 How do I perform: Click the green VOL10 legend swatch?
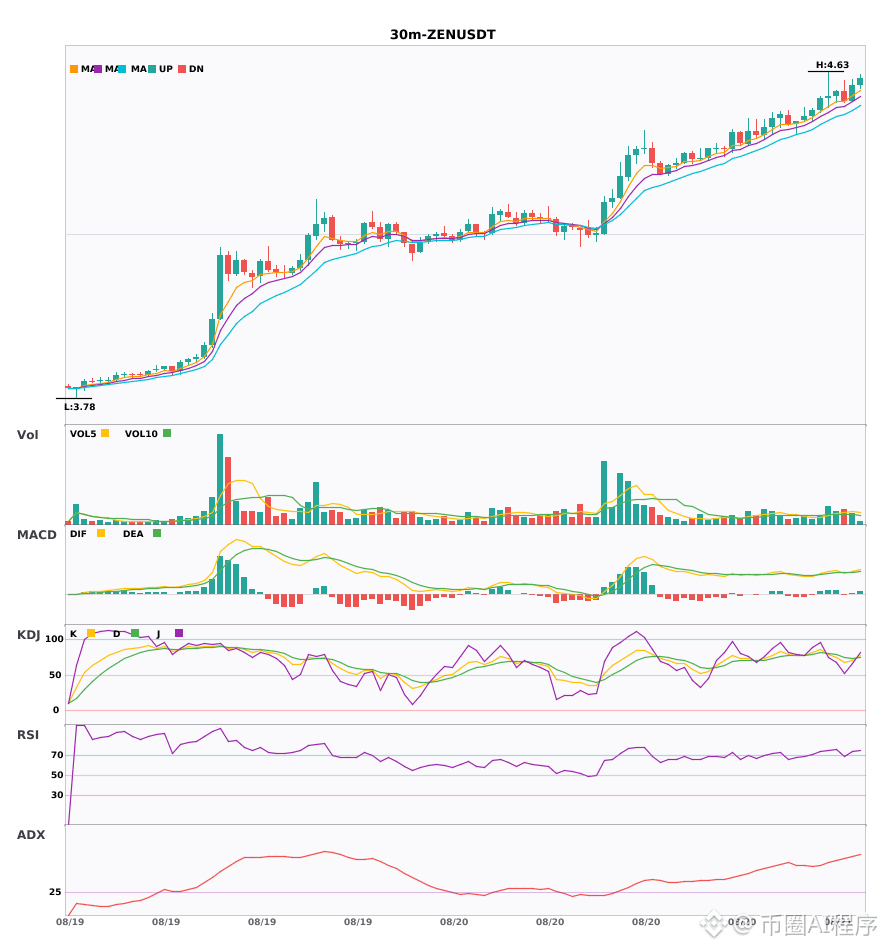click(x=167, y=433)
